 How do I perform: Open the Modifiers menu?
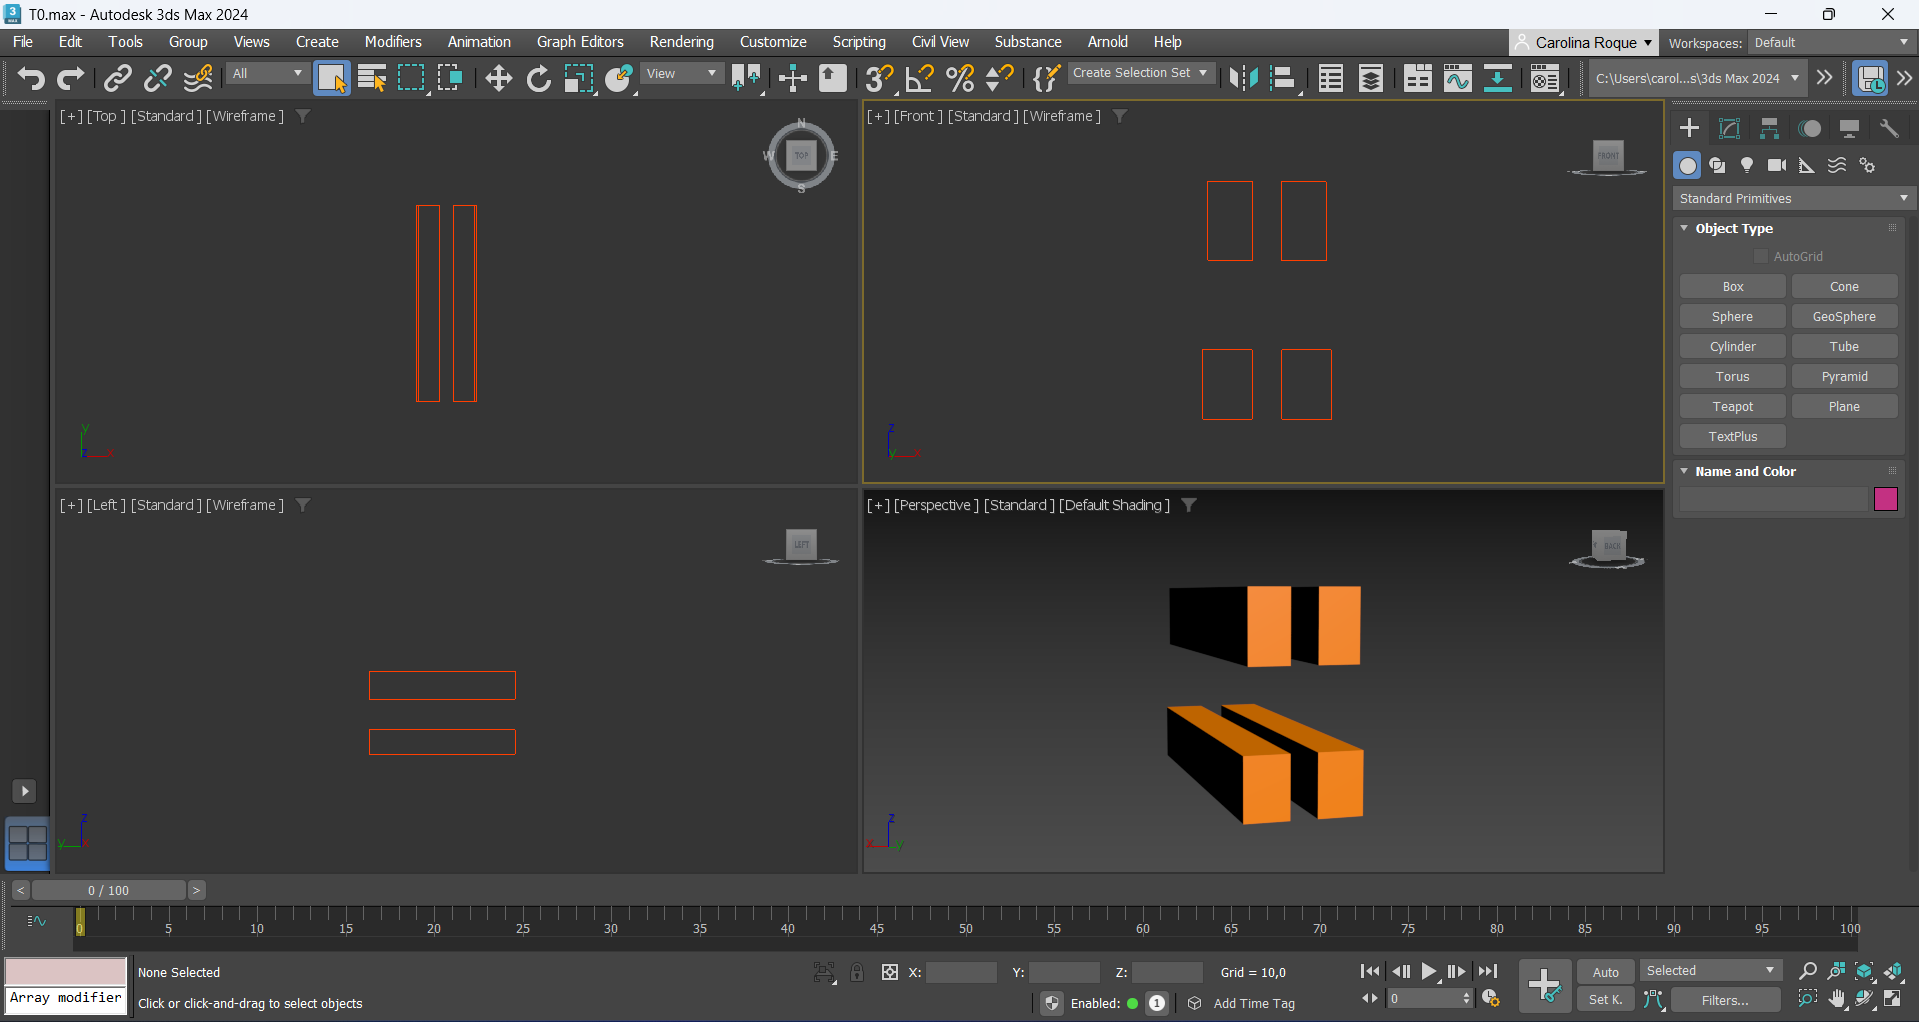[392, 42]
